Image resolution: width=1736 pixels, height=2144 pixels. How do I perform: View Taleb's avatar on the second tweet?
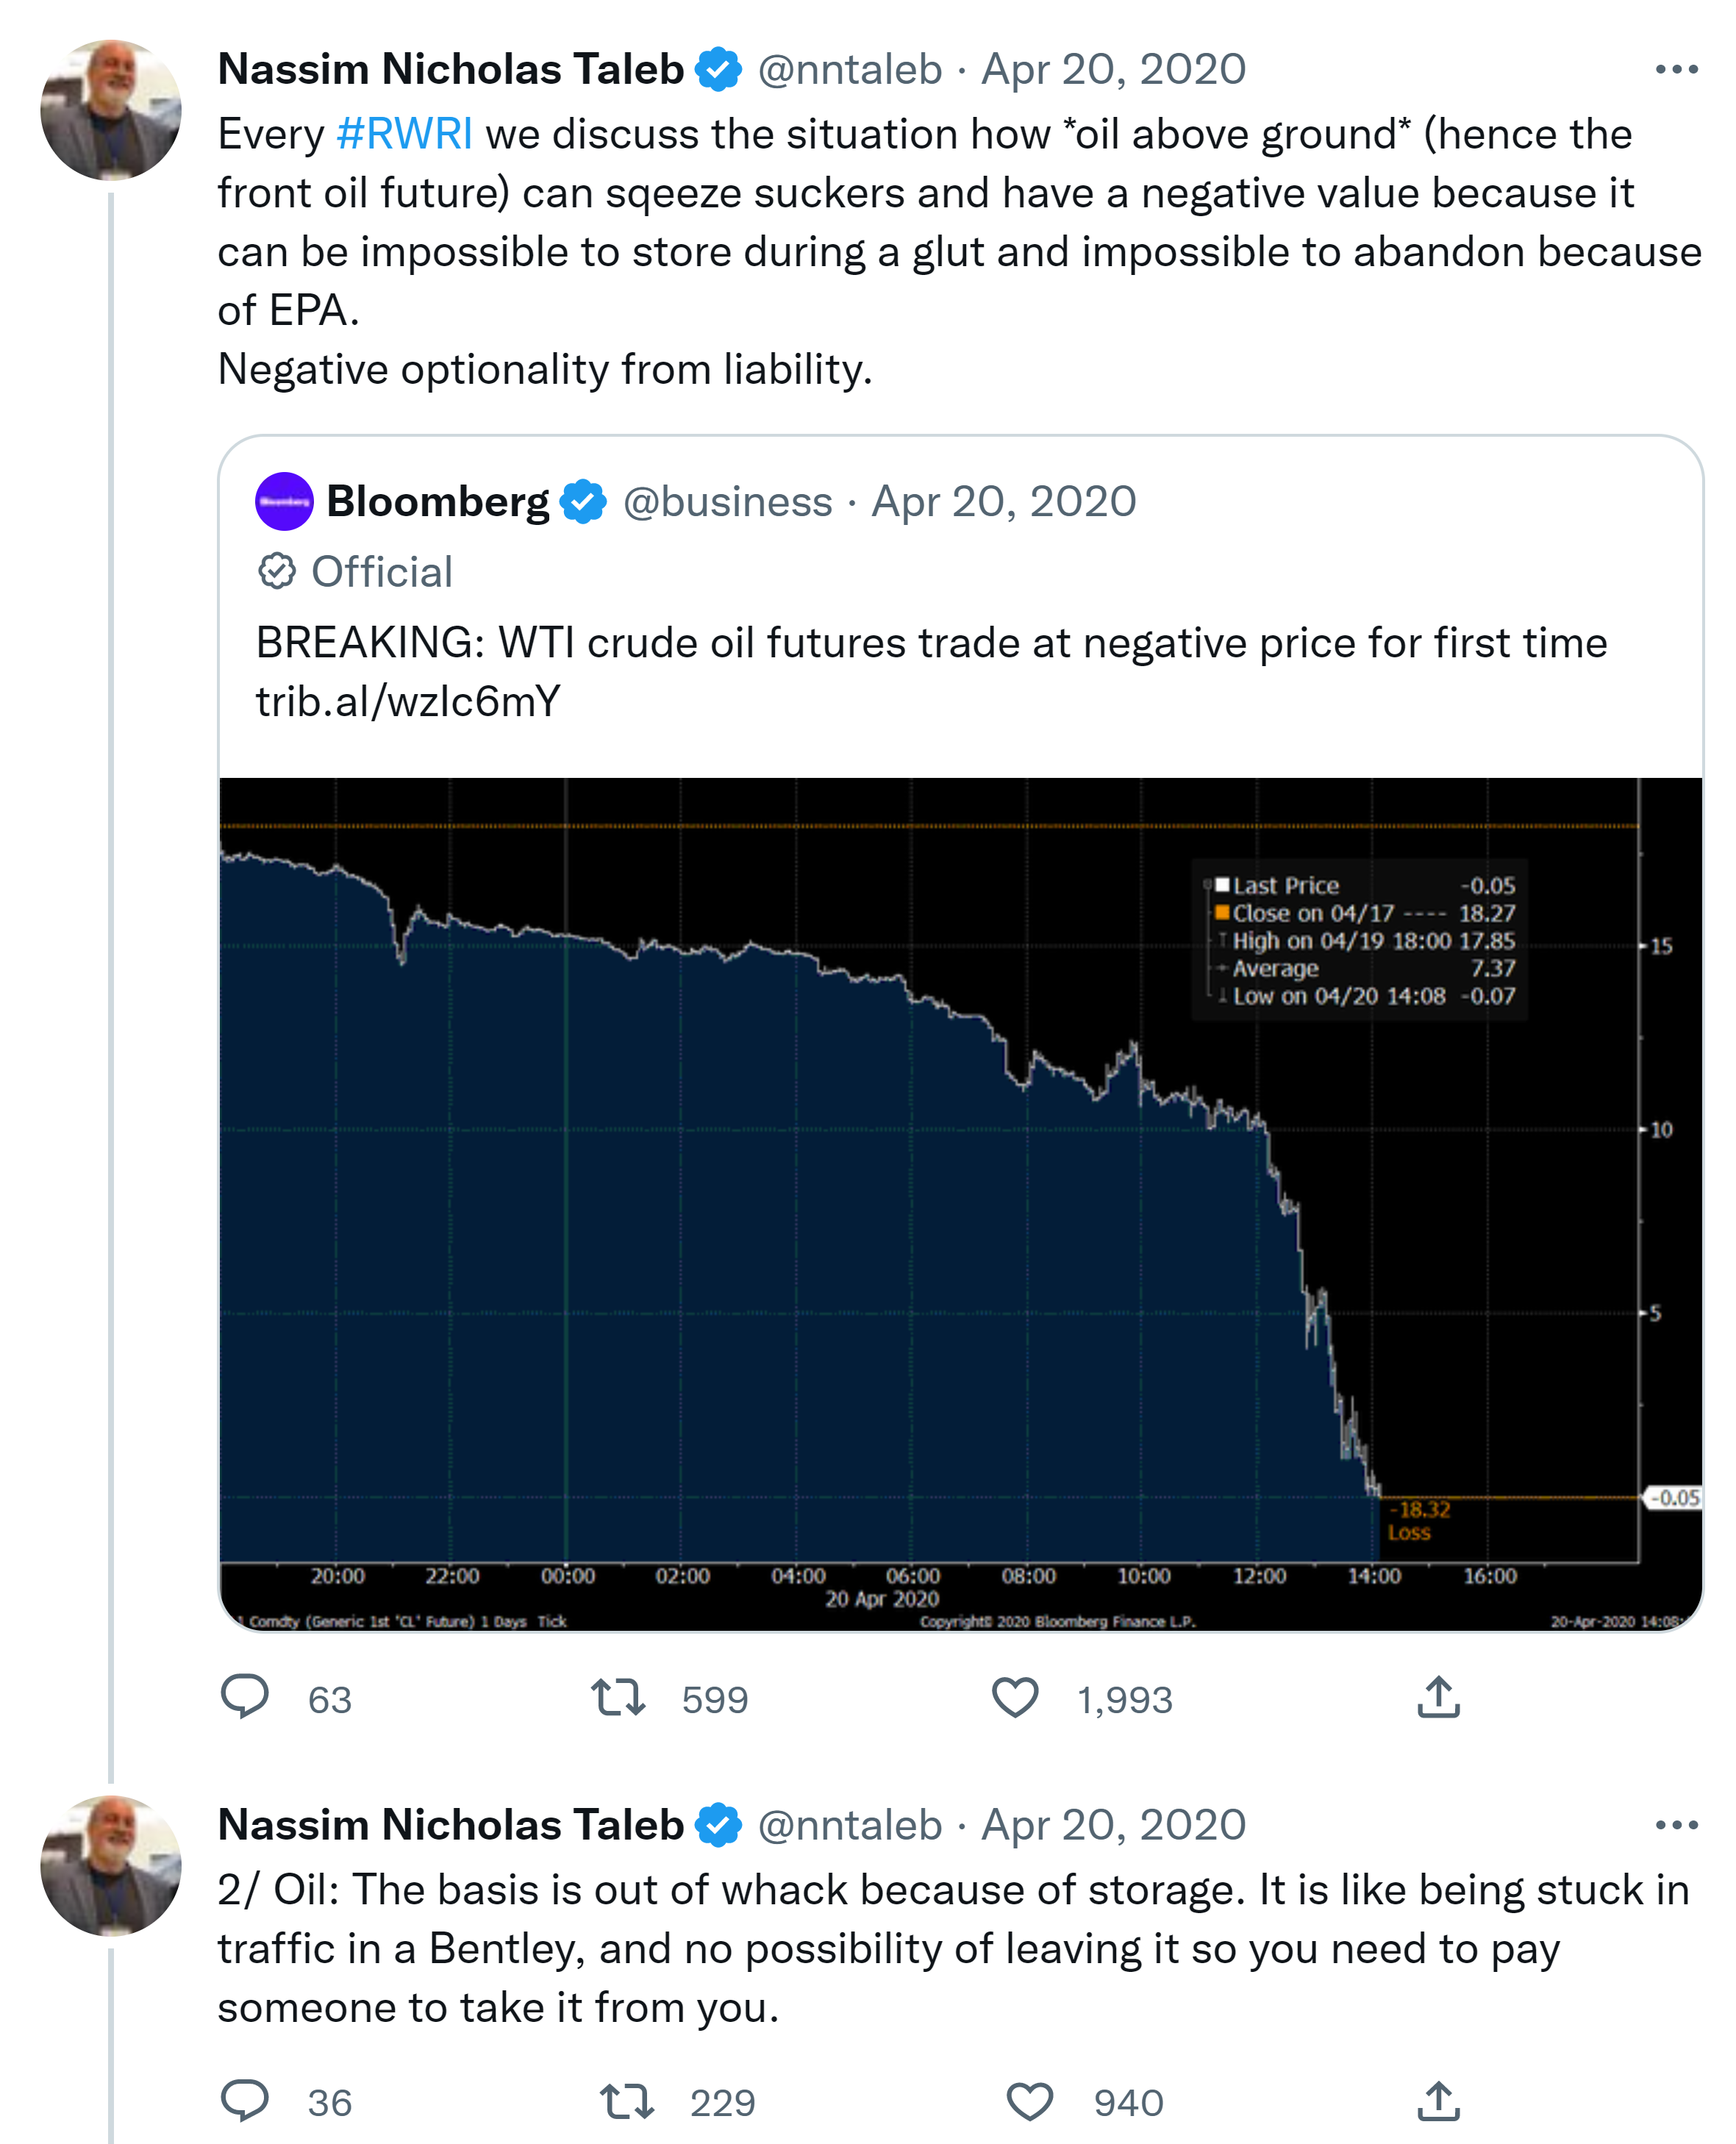111,1866
